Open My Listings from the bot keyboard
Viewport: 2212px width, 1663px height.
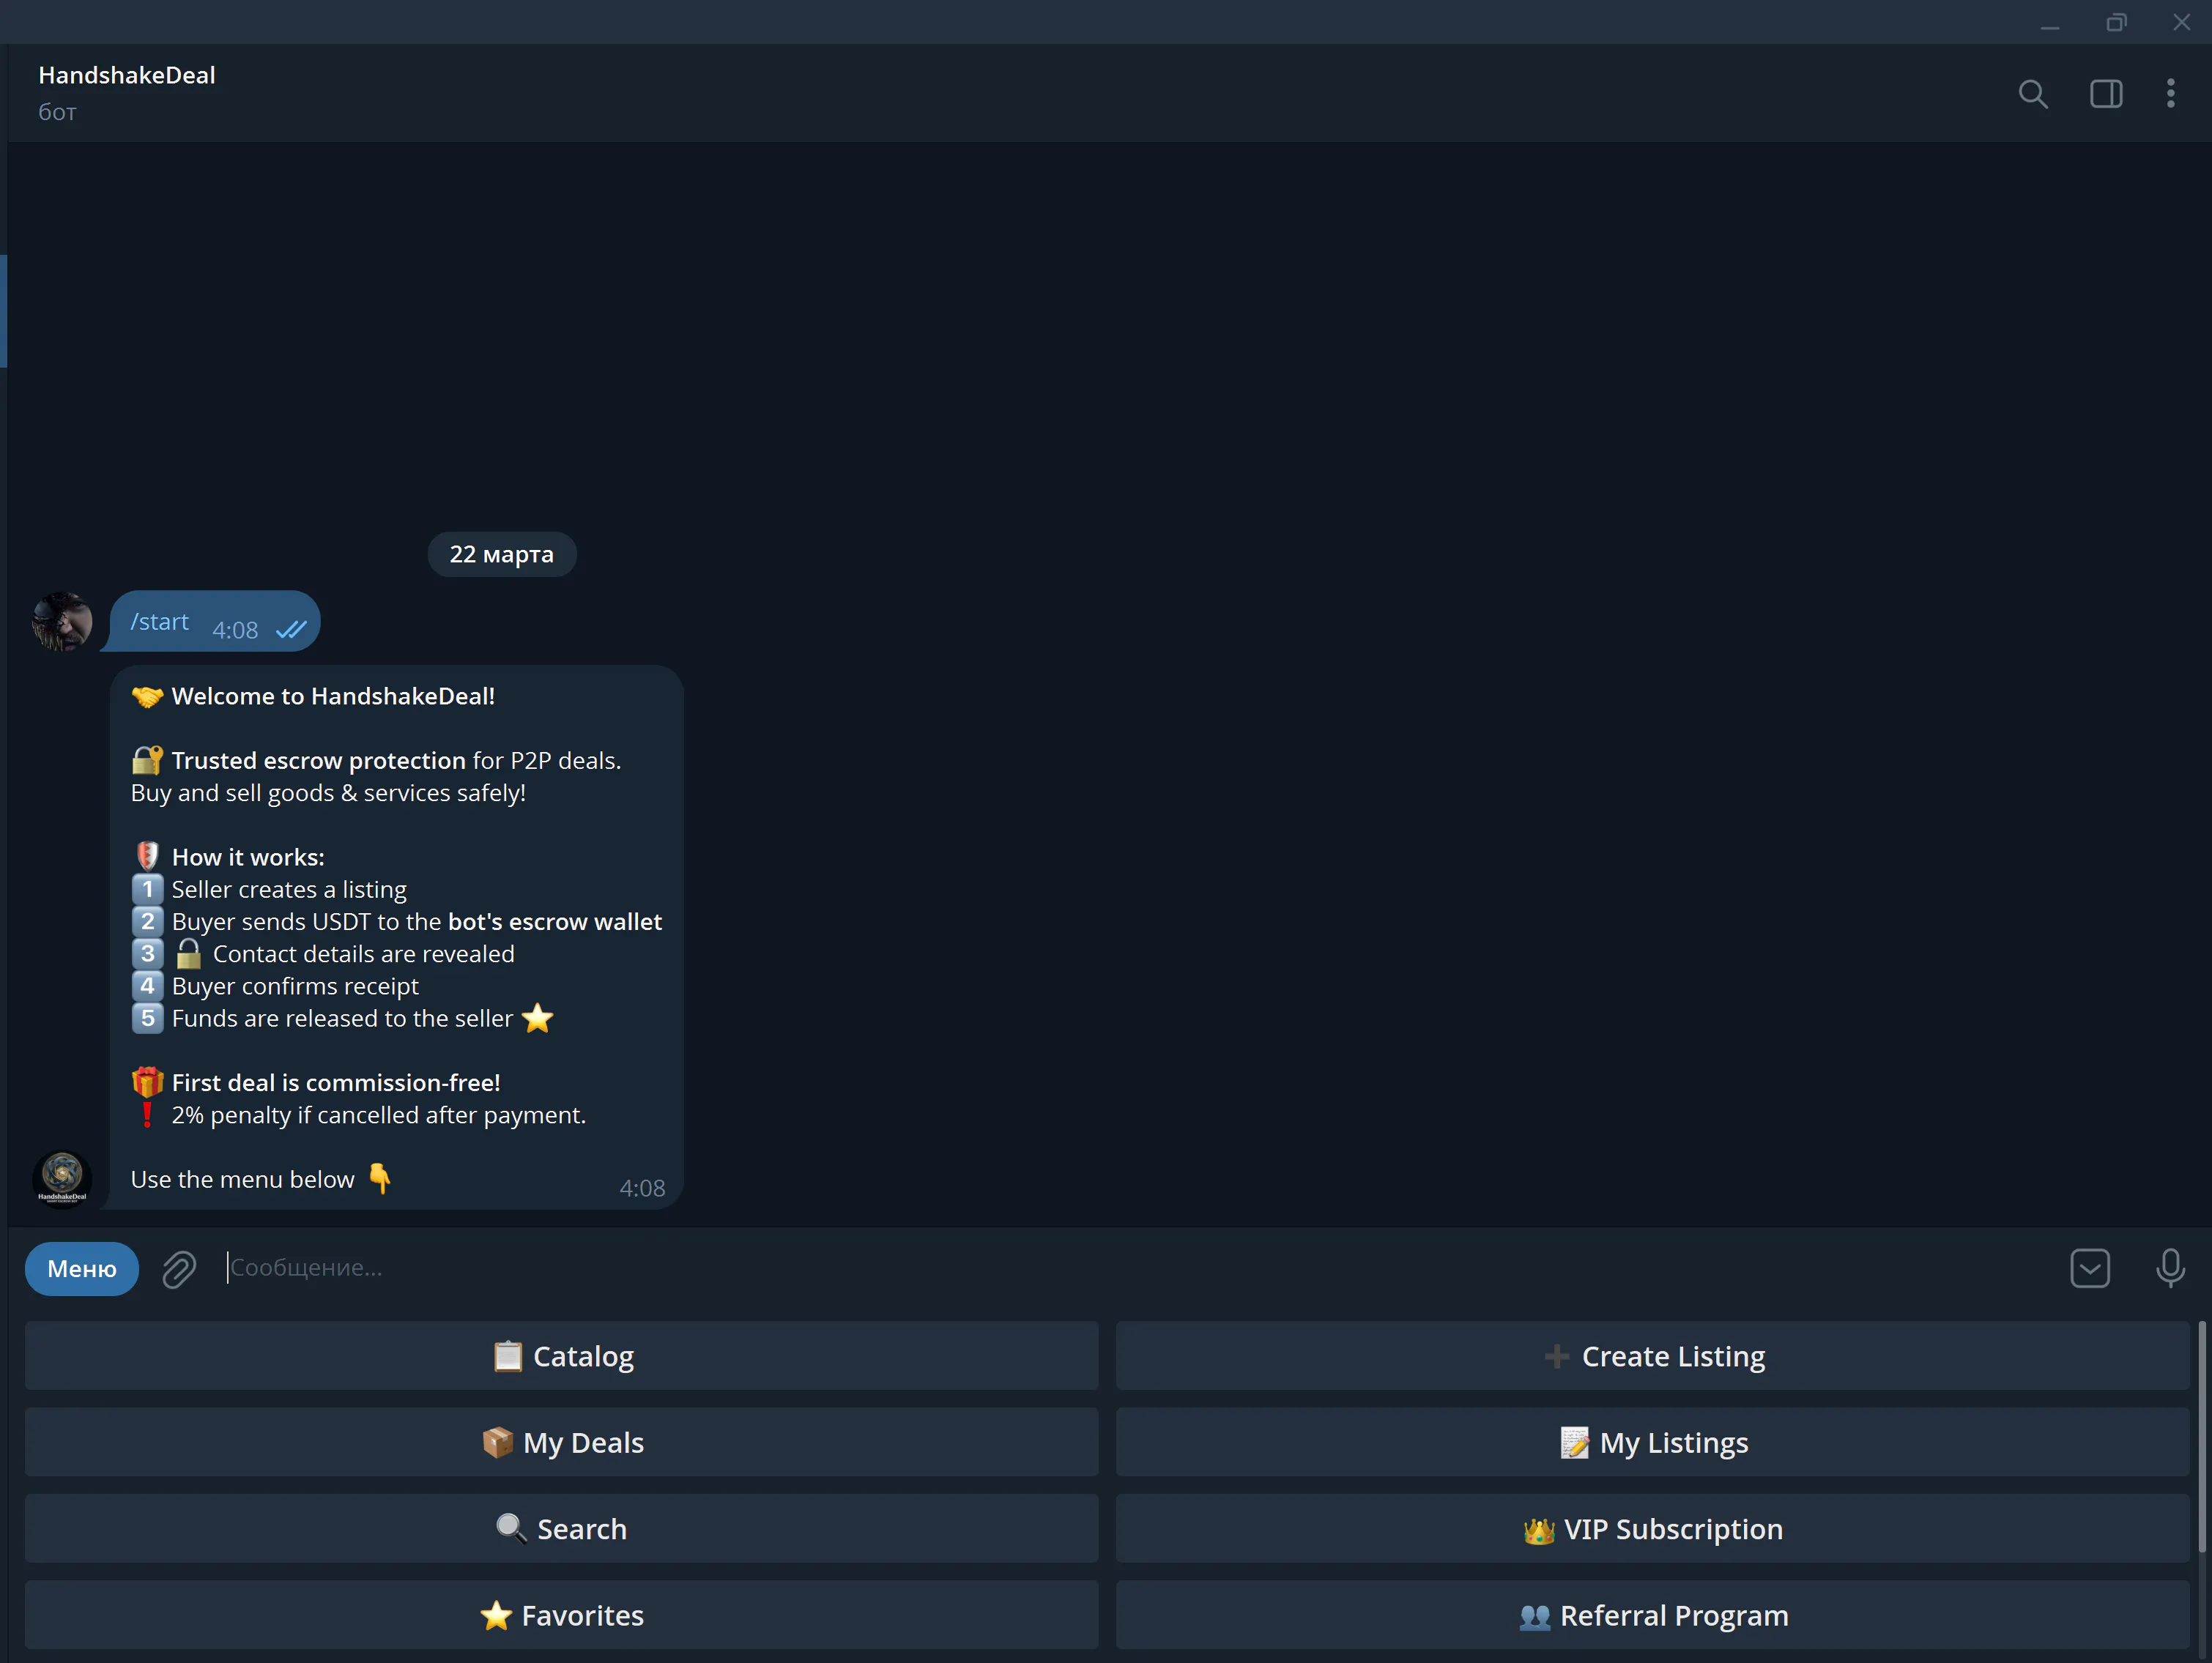click(1653, 1442)
